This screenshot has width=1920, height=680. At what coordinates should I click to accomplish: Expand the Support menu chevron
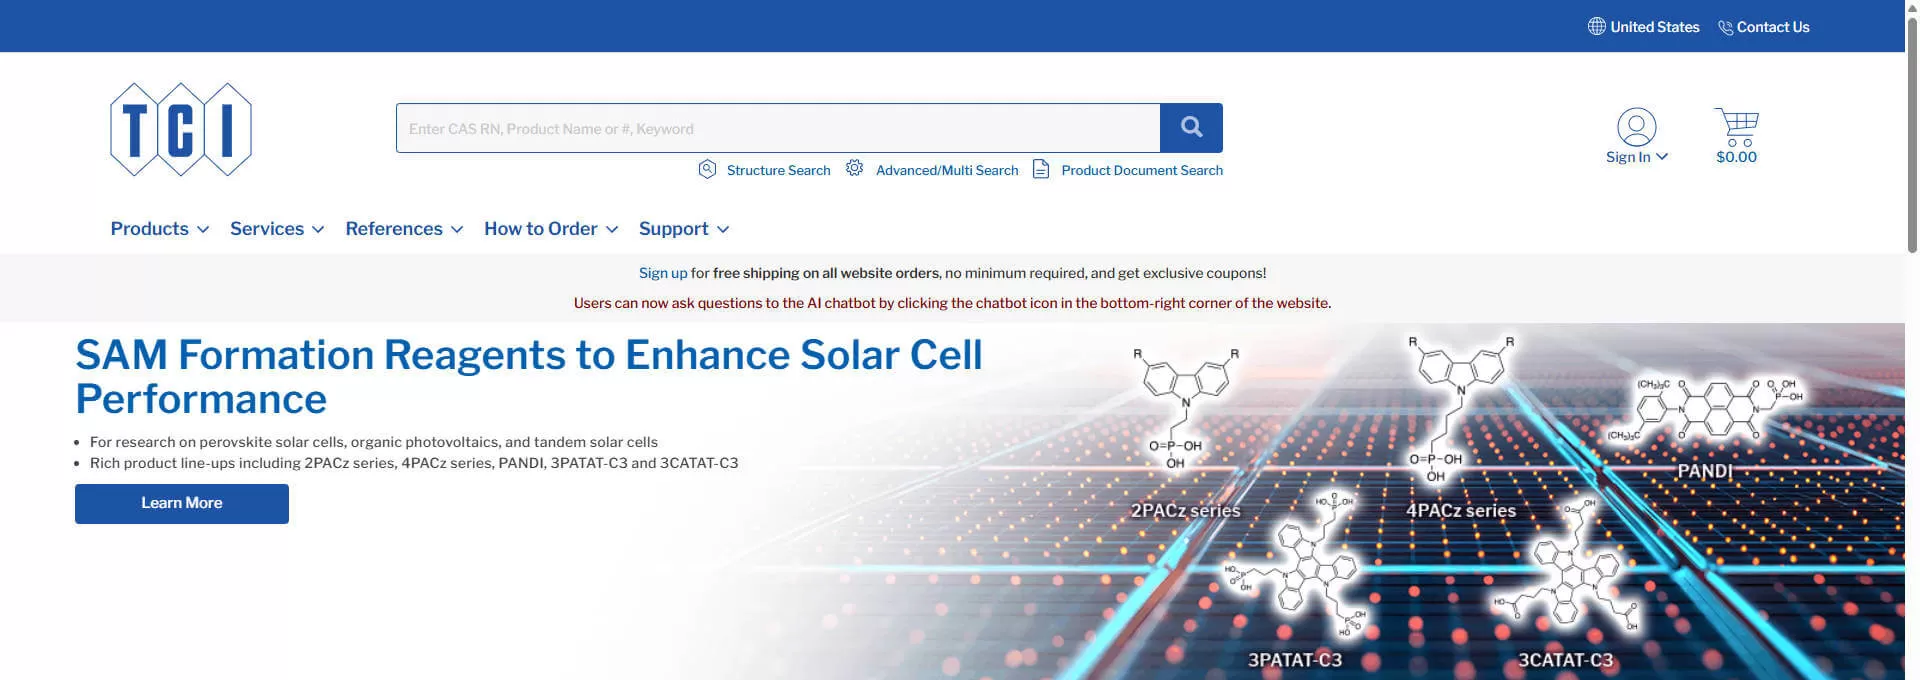723,229
